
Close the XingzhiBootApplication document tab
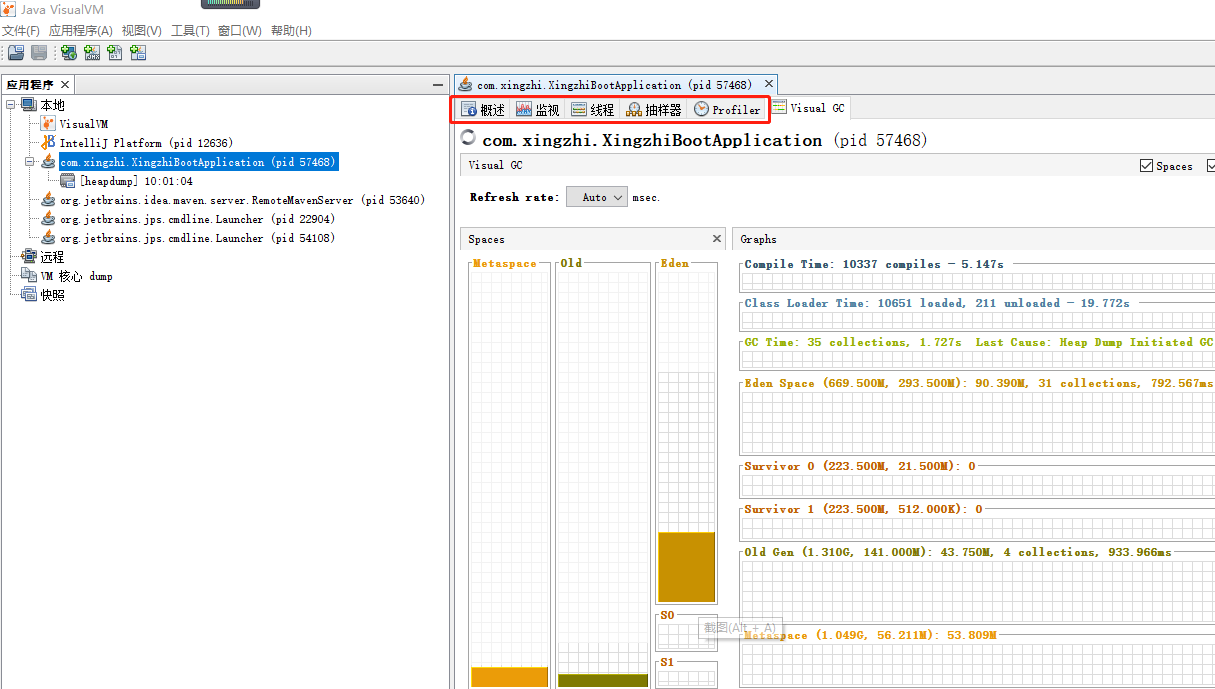pos(768,85)
